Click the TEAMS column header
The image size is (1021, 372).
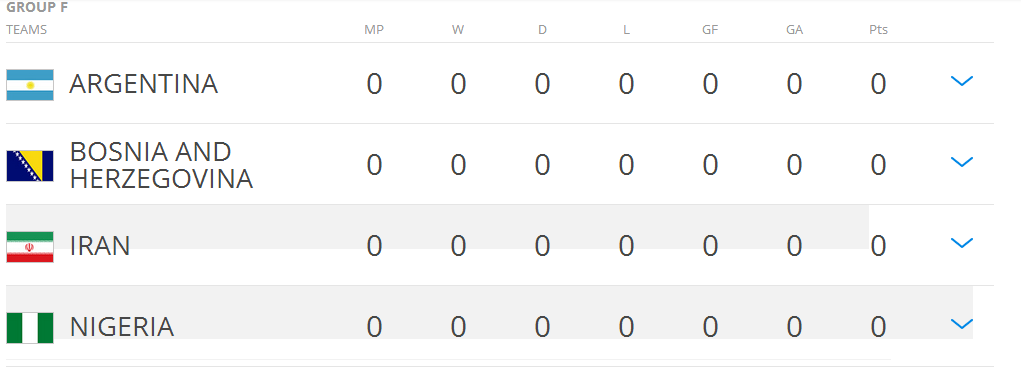click(27, 30)
